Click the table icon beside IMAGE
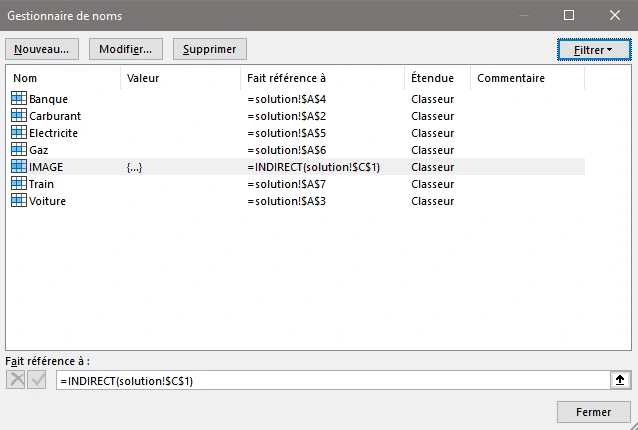Viewport: 638px width, 430px height. [x=19, y=167]
